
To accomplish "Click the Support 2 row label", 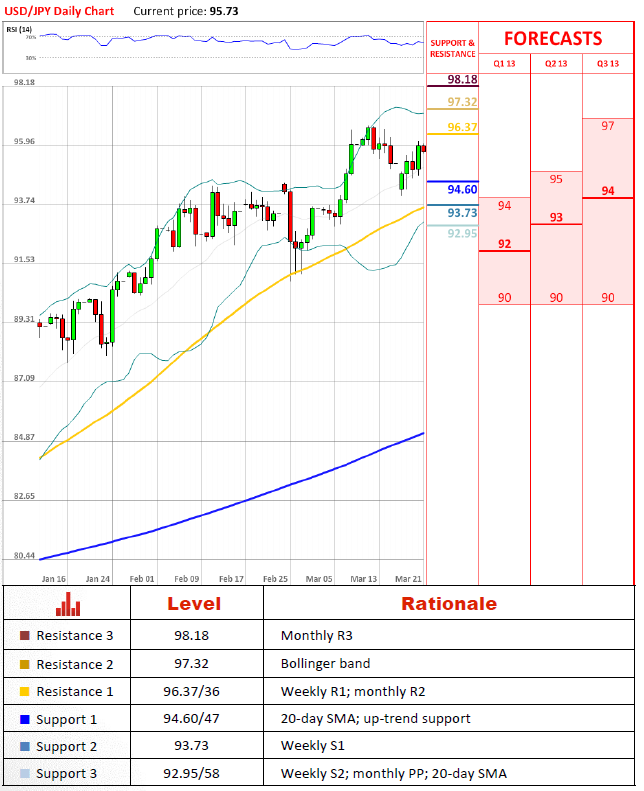I will pos(67,747).
